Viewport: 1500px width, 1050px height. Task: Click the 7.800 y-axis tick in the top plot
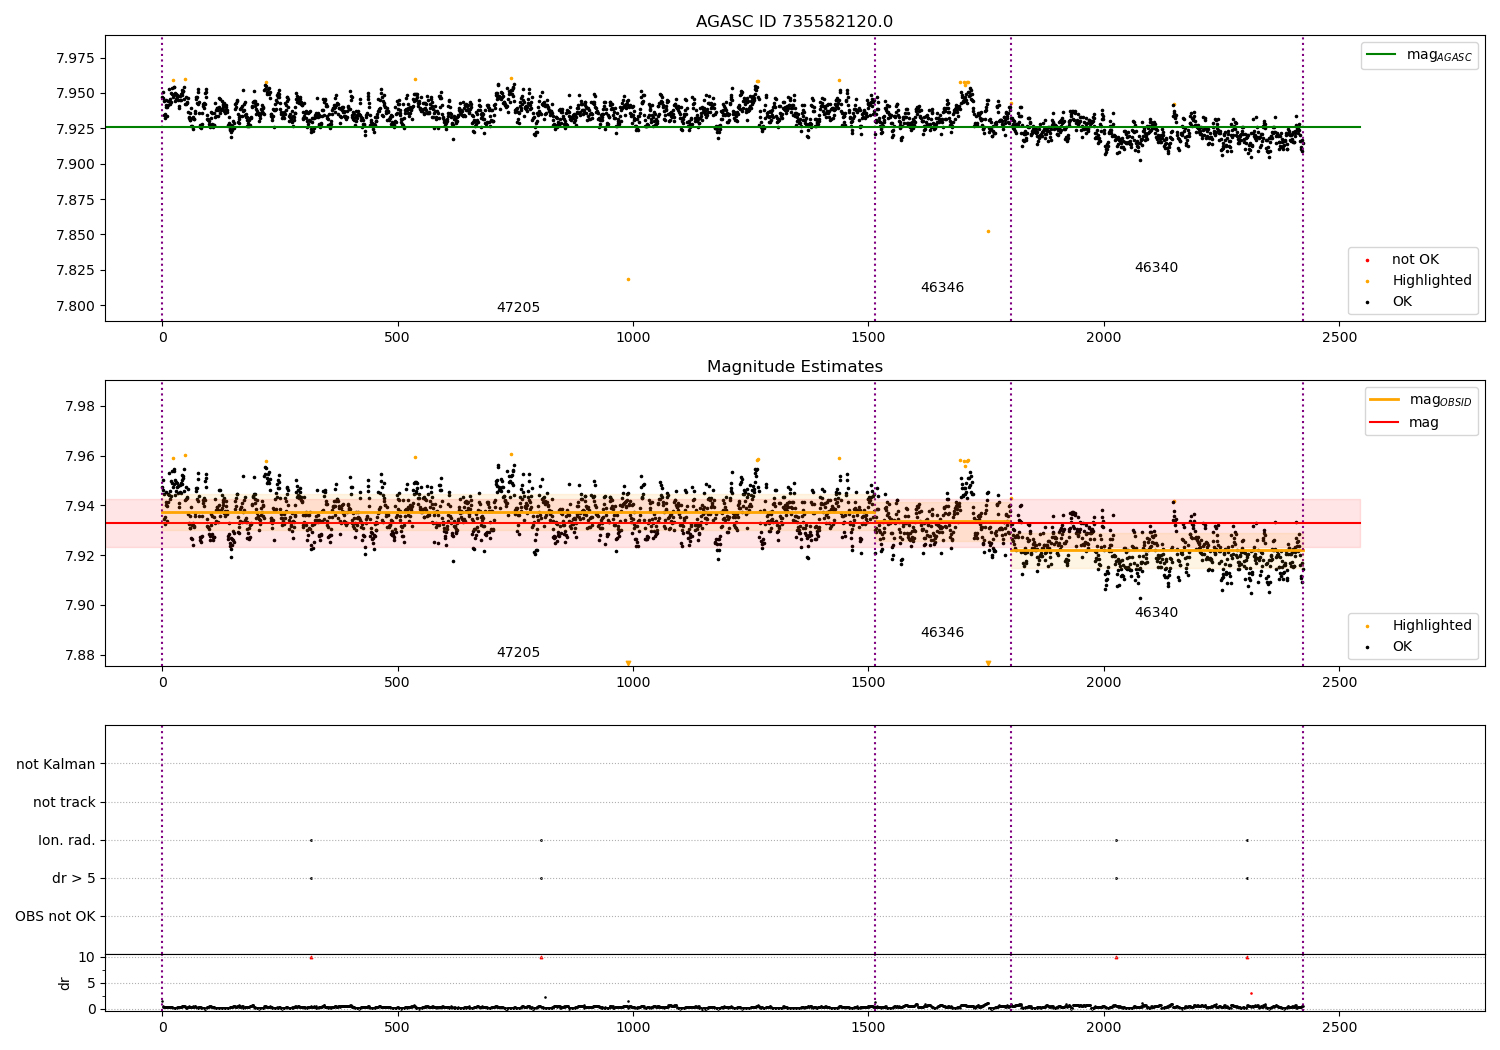(75, 306)
